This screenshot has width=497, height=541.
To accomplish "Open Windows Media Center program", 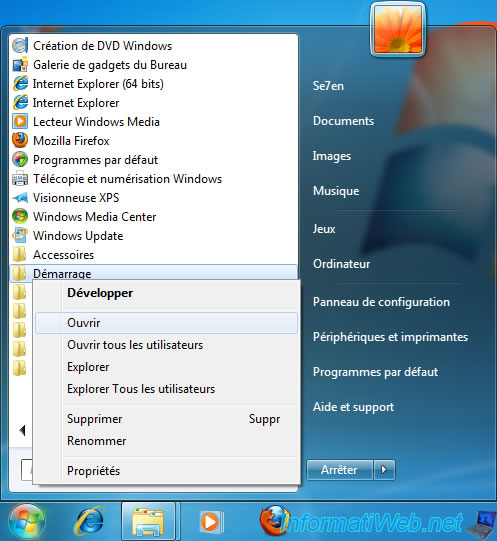I will (x=154, y=217).
